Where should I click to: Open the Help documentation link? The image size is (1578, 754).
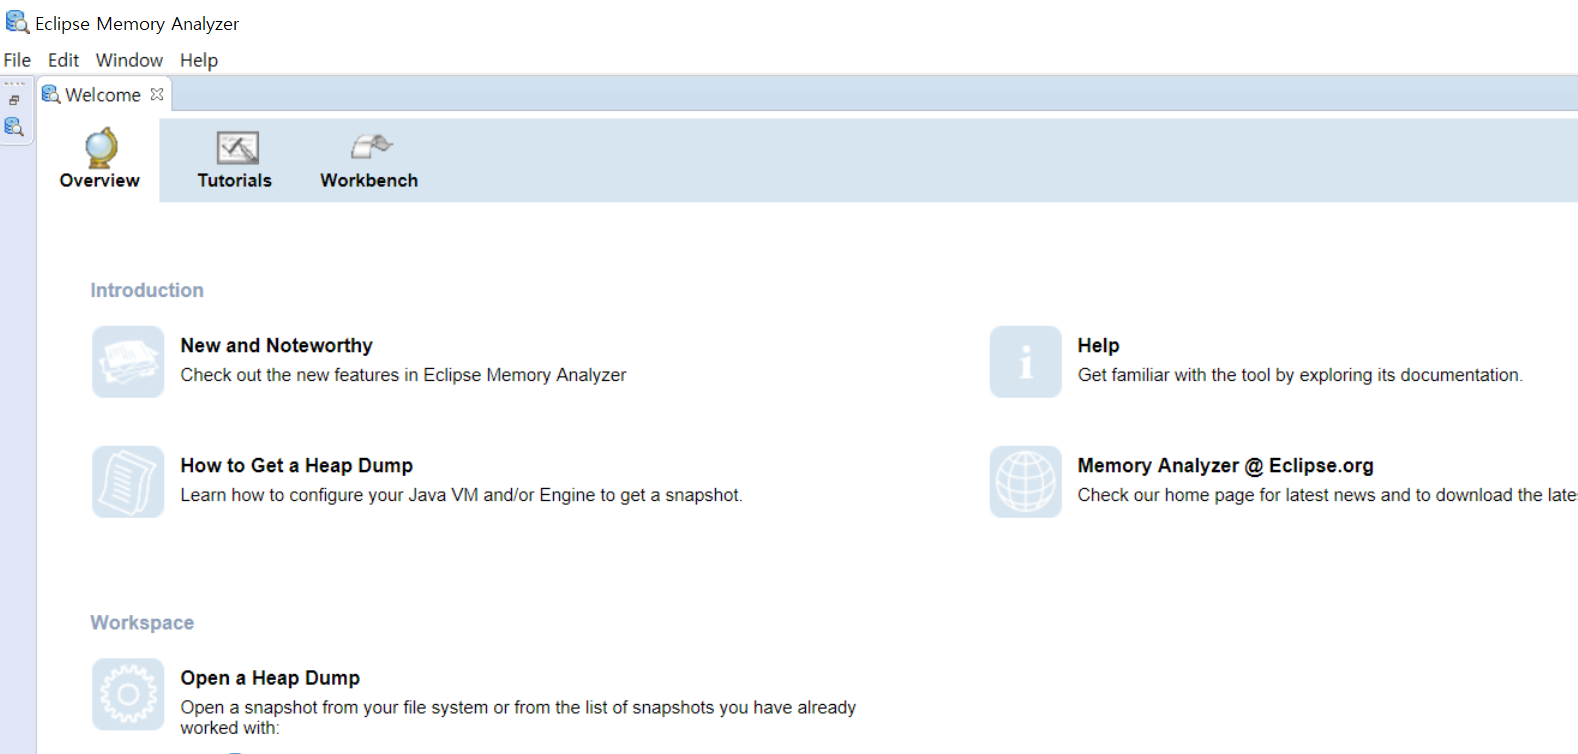tap(1098, 345)
